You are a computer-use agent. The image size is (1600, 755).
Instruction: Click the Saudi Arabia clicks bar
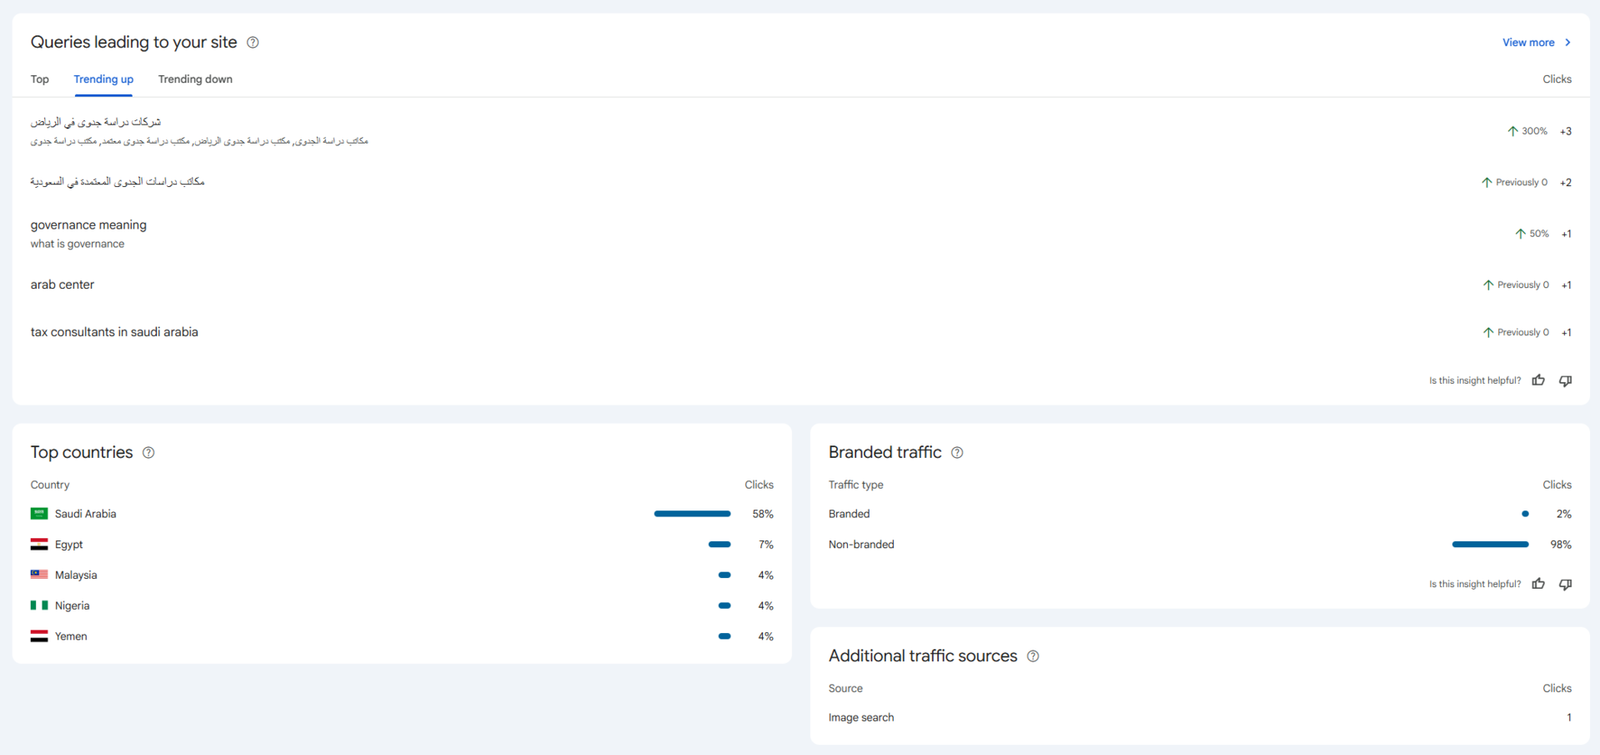[x=692, y=514]
